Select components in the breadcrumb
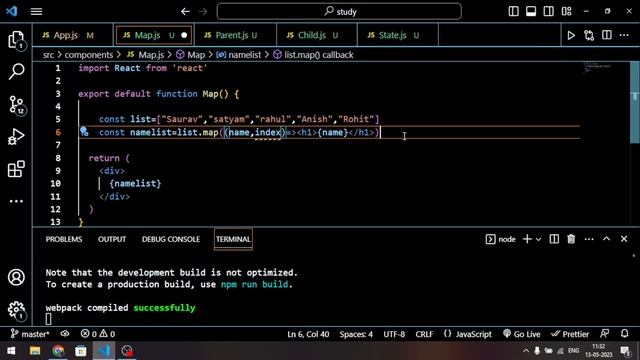This screenshot has height=360, width=640. [x=89, y=55]
